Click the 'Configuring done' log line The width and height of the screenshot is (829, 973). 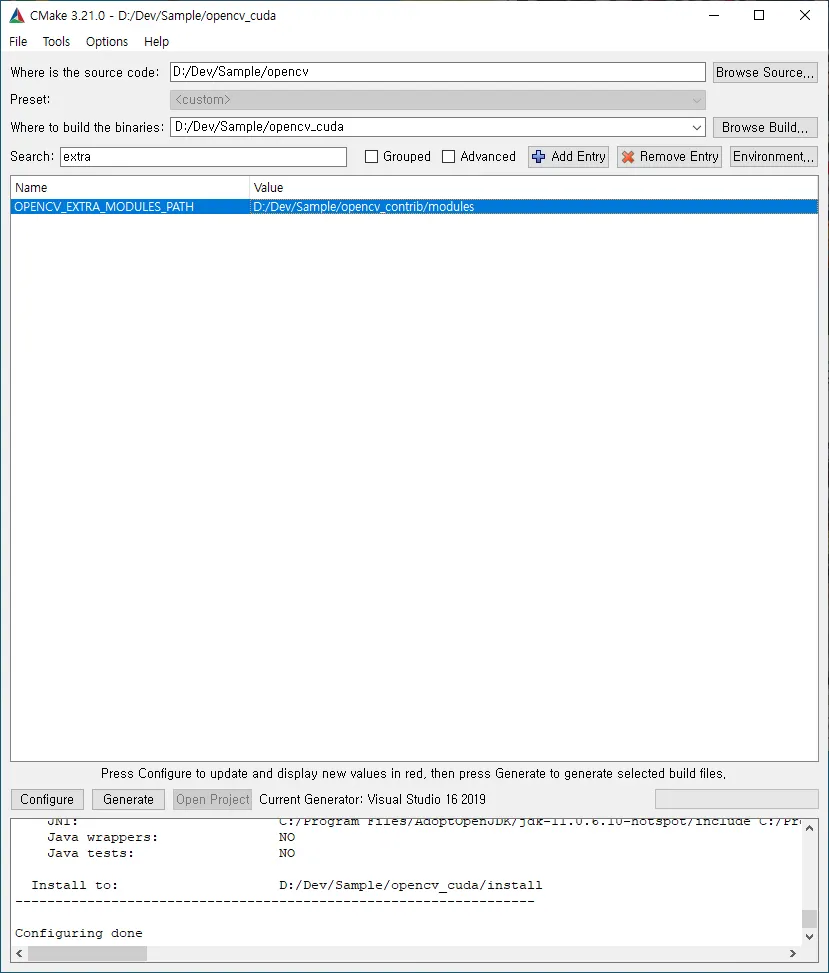[79, 933]
